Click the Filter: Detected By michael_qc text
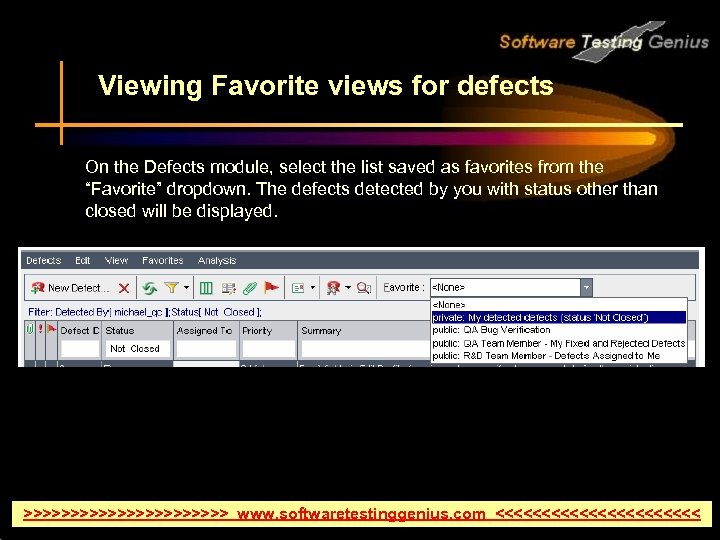The height and width of the screenshot is (540, 720). [x=145, y=312]
